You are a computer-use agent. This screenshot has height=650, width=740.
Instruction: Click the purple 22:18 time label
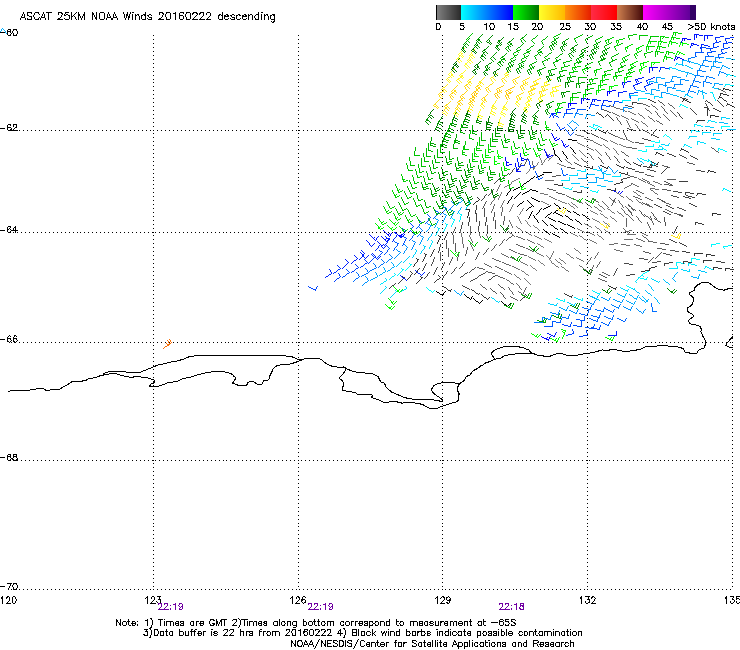(x=512, y=607)
